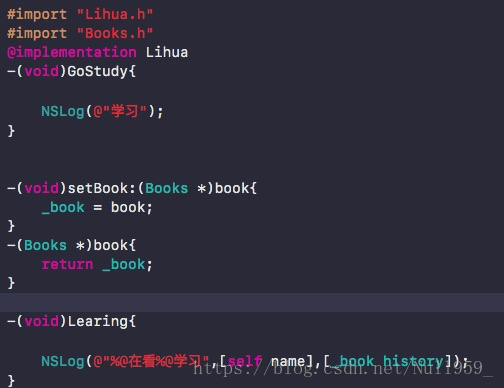This screenshot has height=388, width=504.
Task: Click the NSLog format string "%@在看%@学习"
Action: tap(151, 361)
